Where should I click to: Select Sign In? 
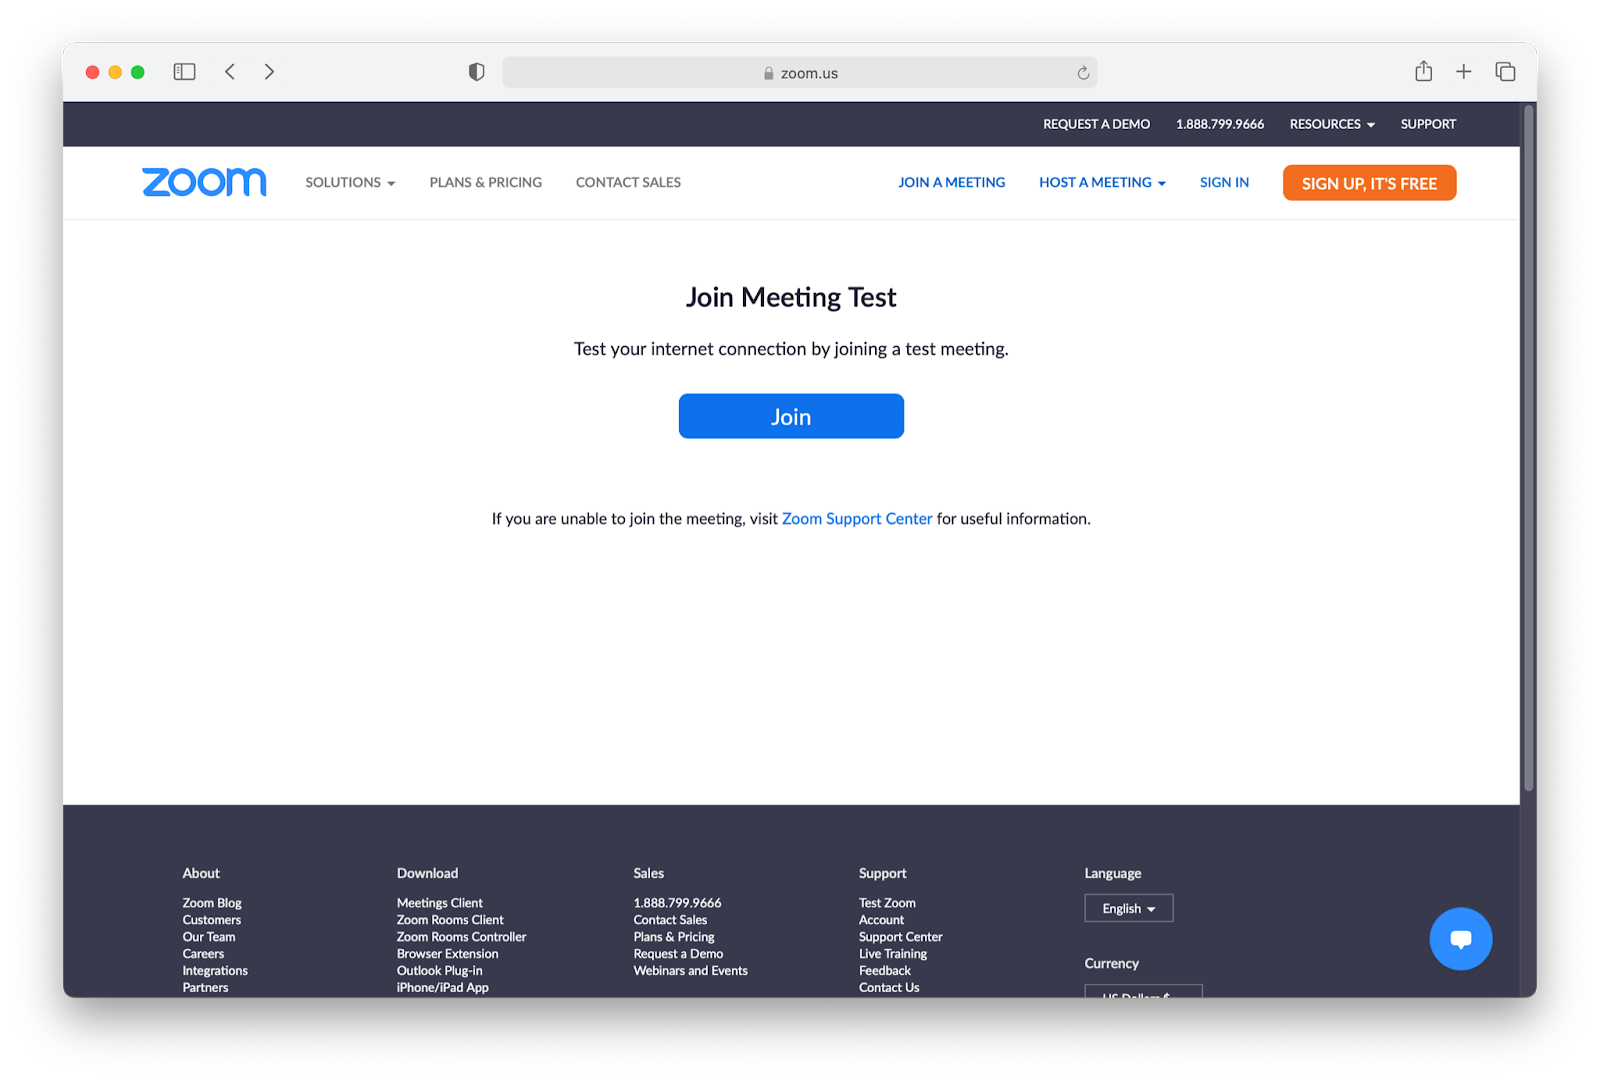pyautogui.click(x=1224, y=183)
